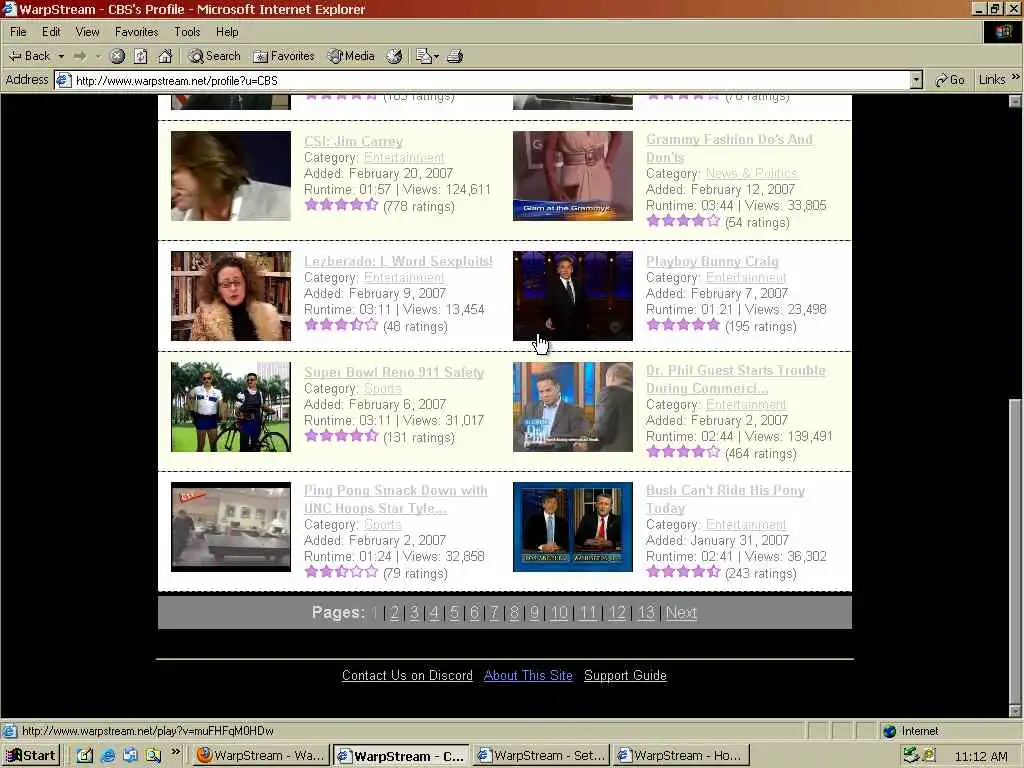
Task: Open the Favorites toolbar button
Action: pyautogui.click(x=283, y=56)
